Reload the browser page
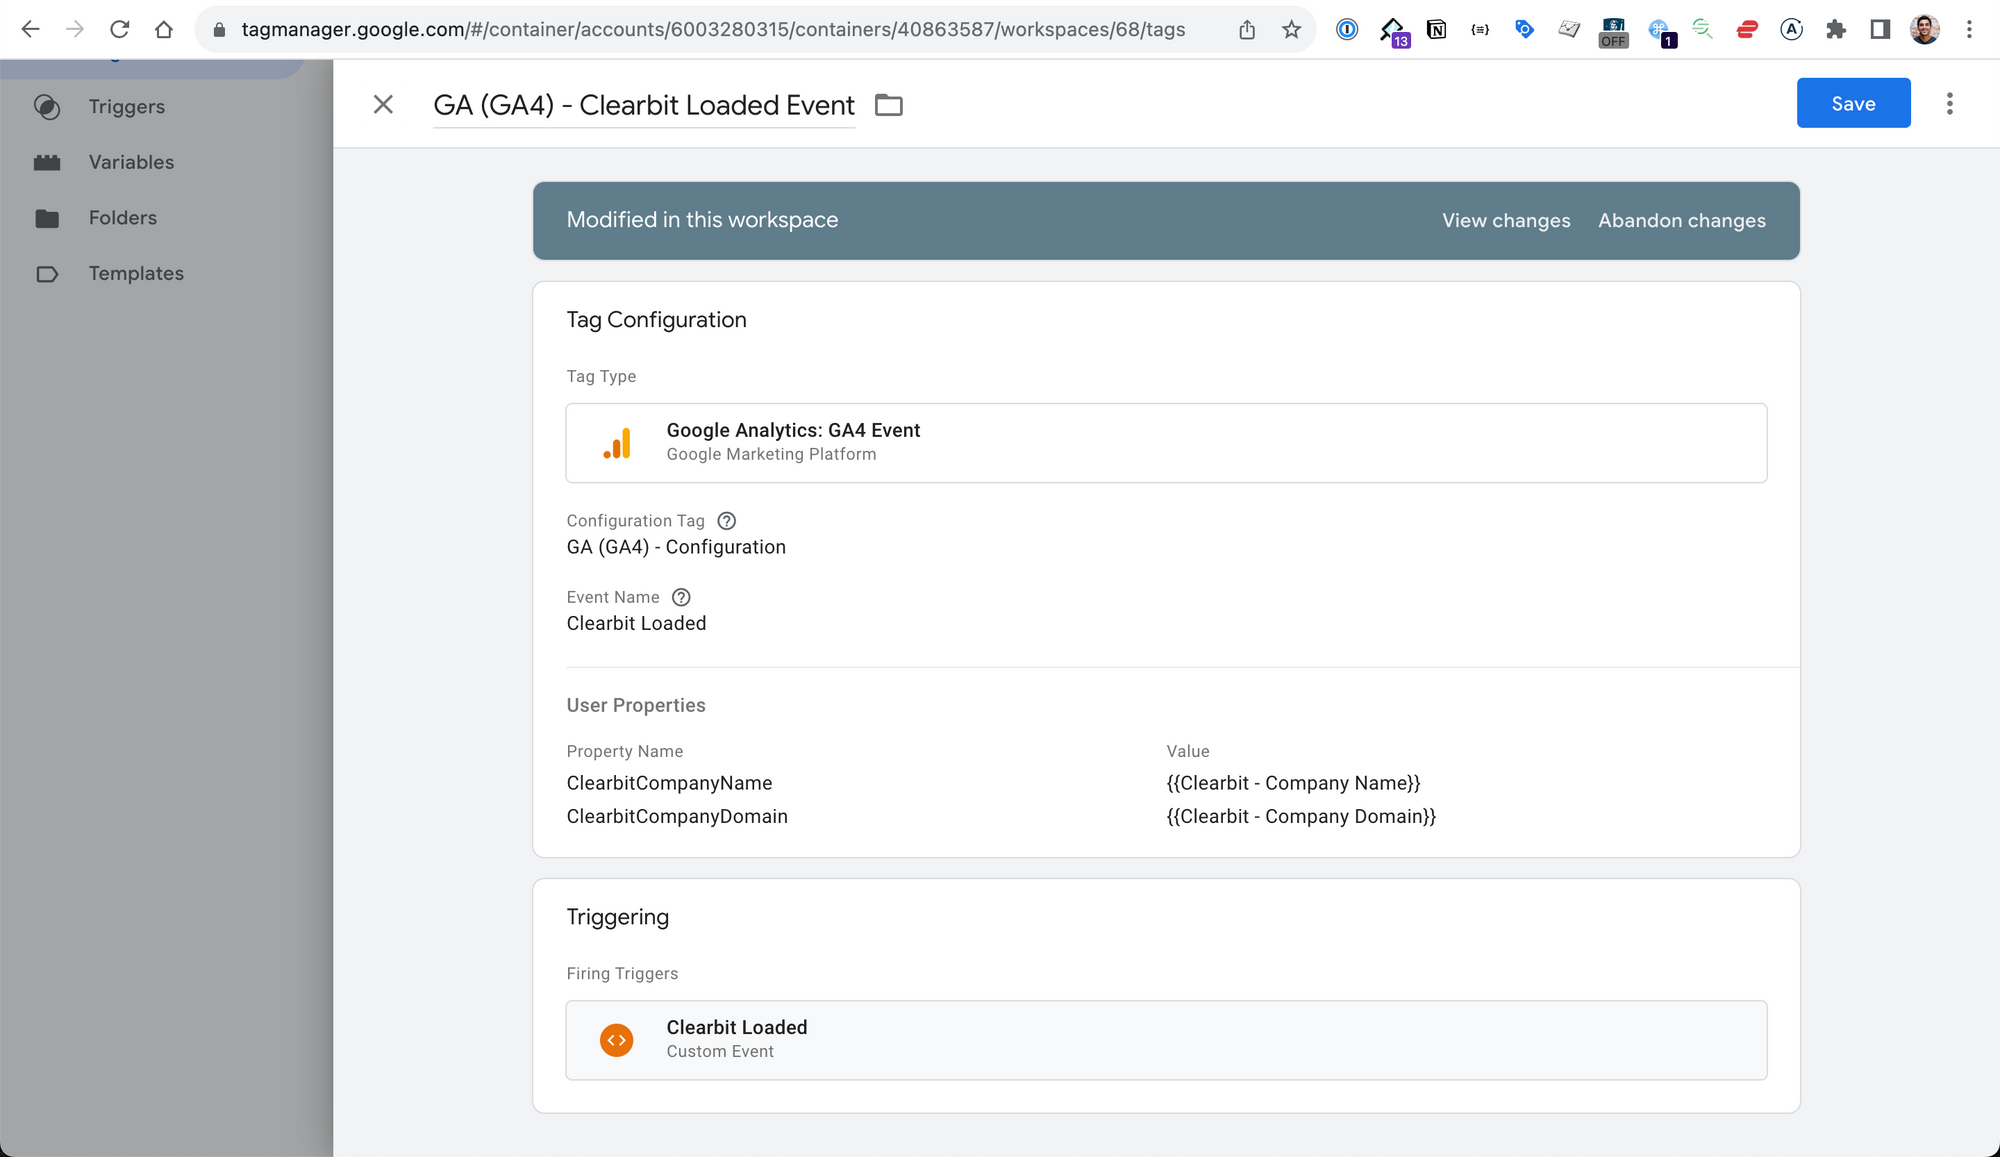Image resolution: width=2000 pixels, height=1157 pixels. click(119, 29)
